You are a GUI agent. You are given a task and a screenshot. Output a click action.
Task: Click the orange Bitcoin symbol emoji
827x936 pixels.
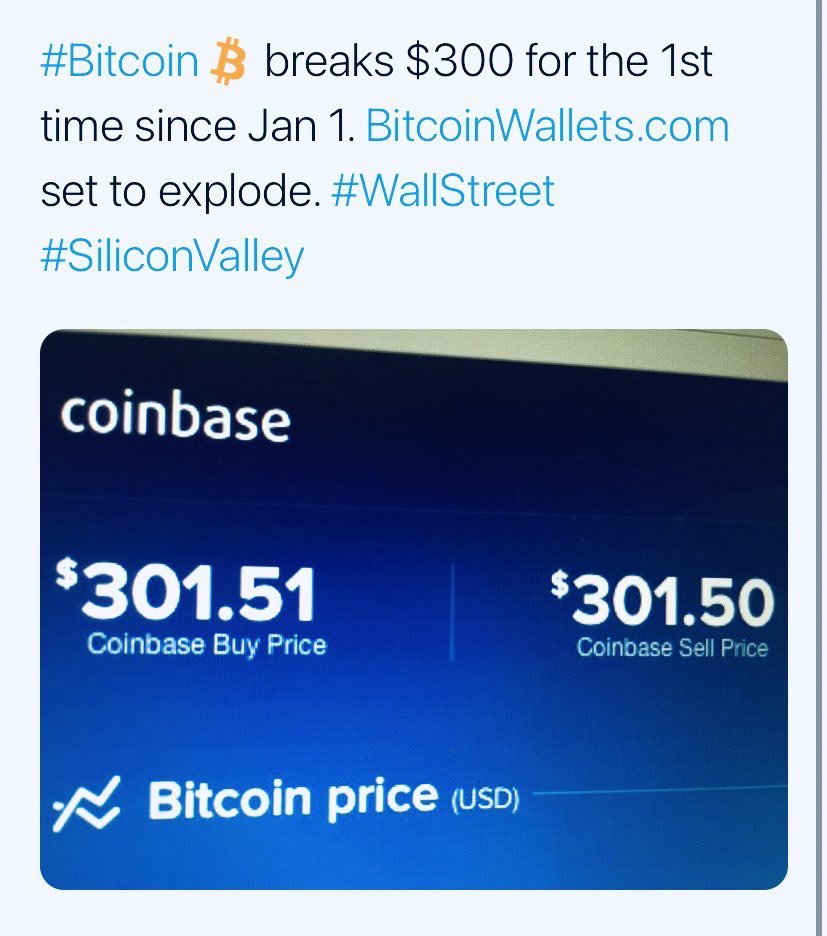[x=229, y=62]
